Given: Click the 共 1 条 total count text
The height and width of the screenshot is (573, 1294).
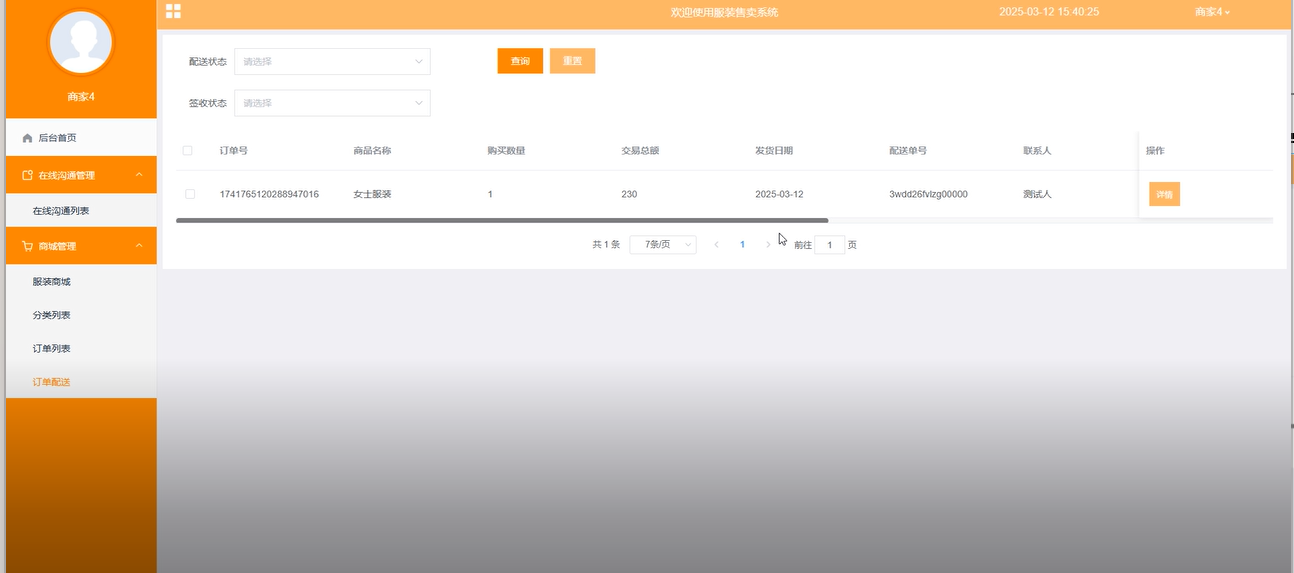Looking at the screenshot, I should (606, 244).
